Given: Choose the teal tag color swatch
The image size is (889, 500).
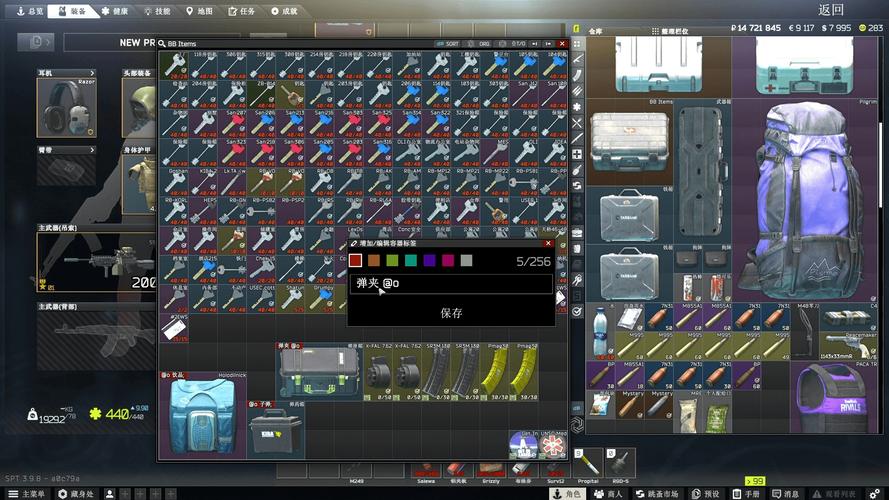Looking at the screenshot, I should coord(411,260).
